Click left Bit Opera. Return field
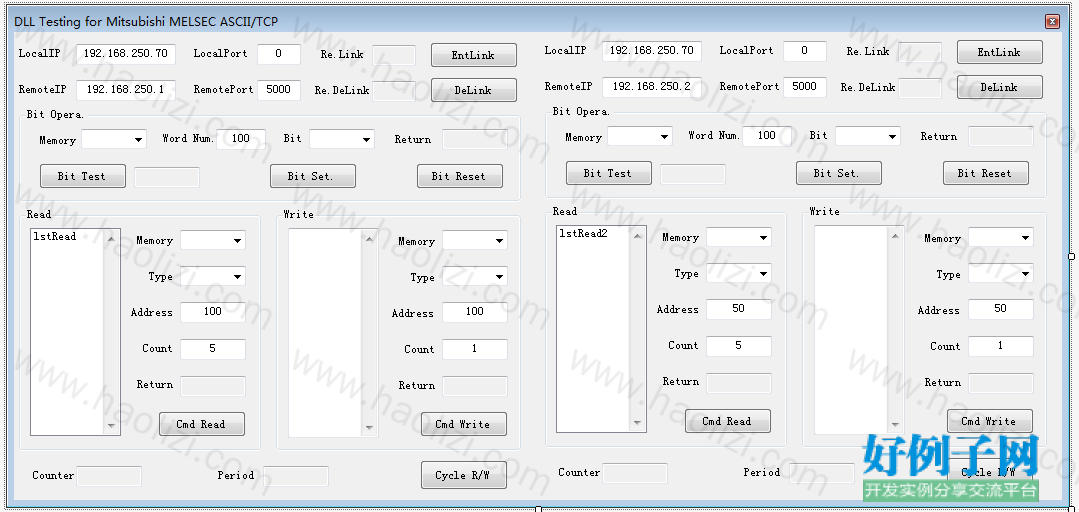The image size is (1079, 512). pos(475,139)
